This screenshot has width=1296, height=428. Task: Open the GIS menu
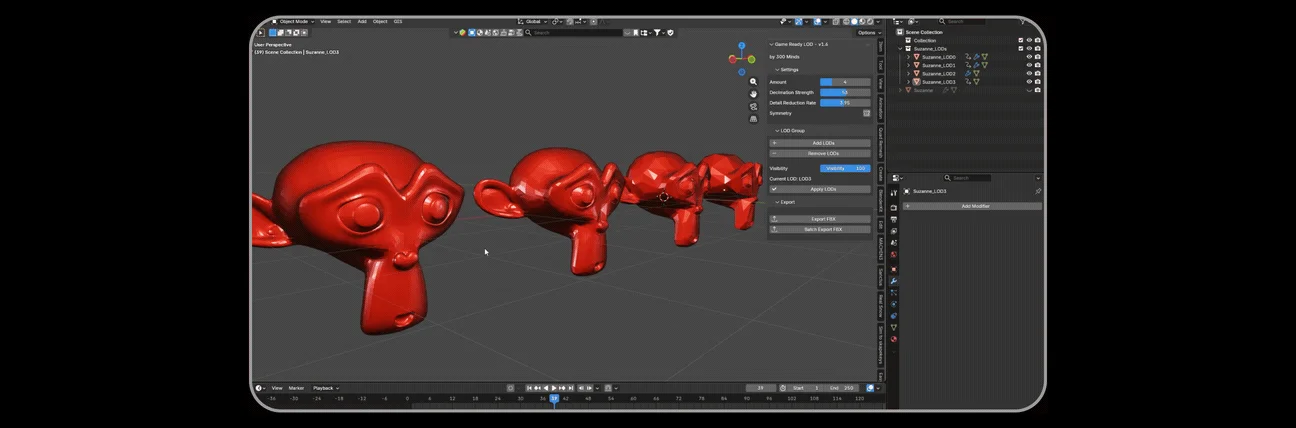(398, 21)
